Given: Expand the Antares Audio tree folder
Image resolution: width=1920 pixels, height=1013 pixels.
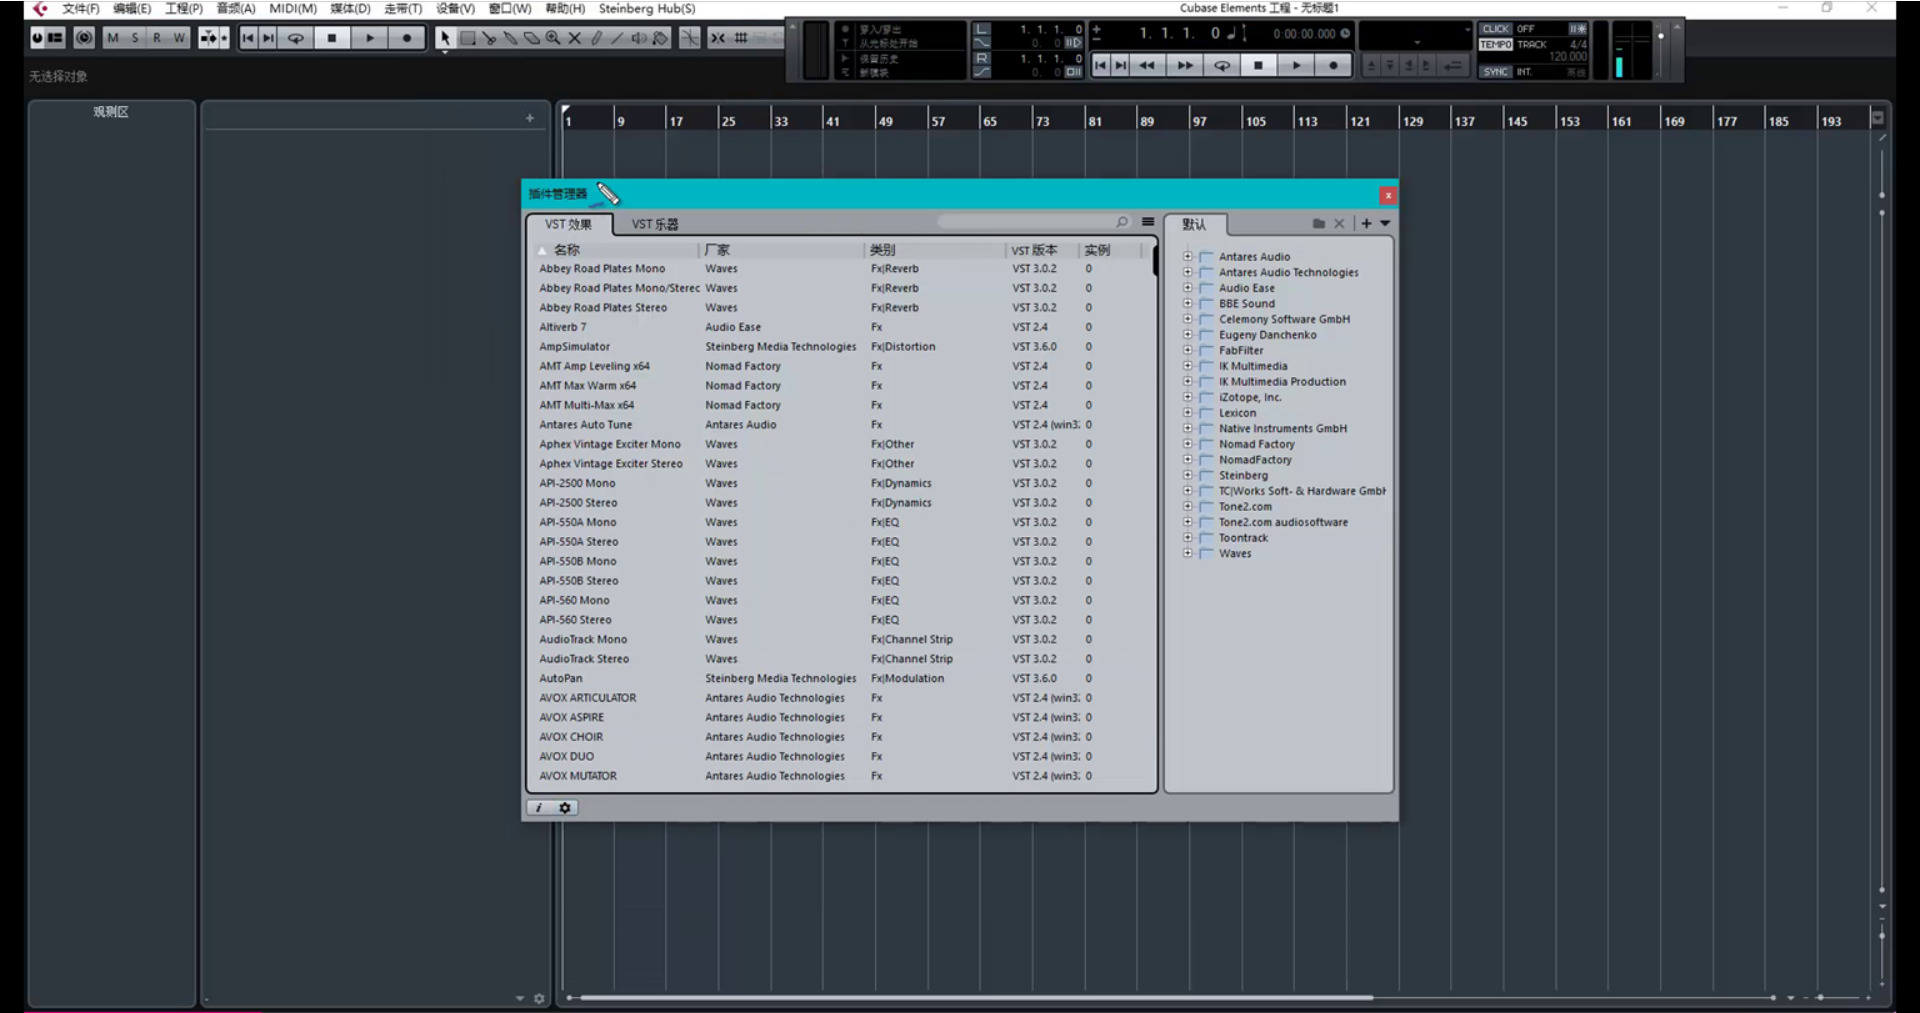Looking at the screenshot, I should tap(1188, 257).
